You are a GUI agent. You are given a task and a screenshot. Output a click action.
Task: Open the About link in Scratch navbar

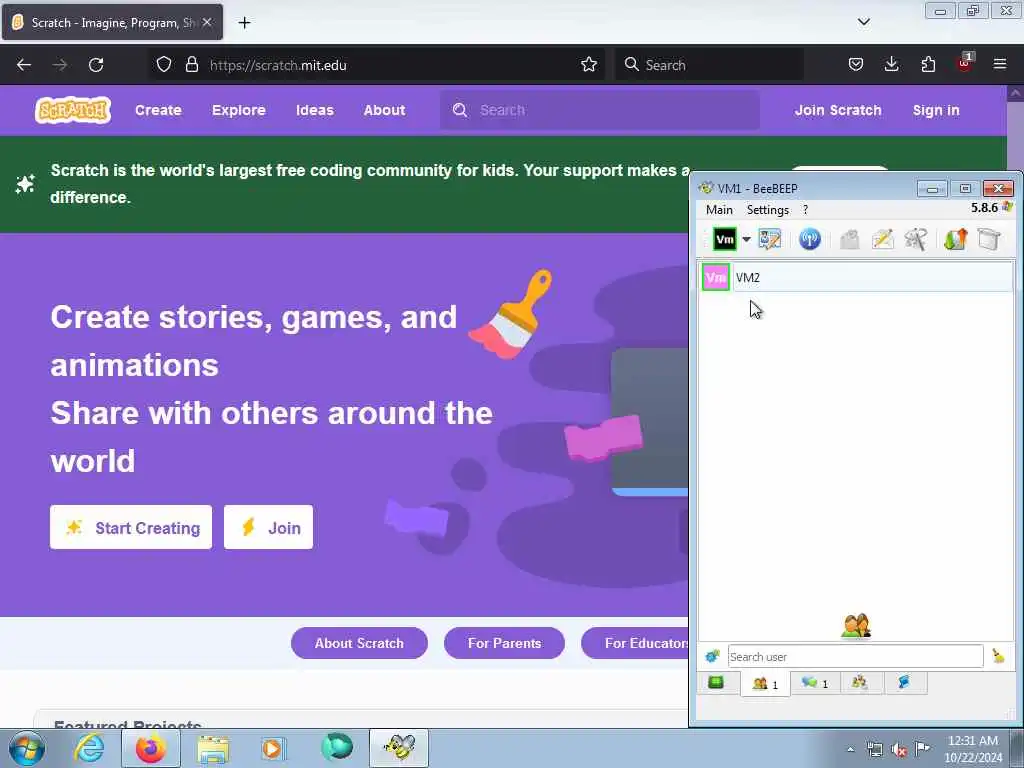(x=384, y=110)
